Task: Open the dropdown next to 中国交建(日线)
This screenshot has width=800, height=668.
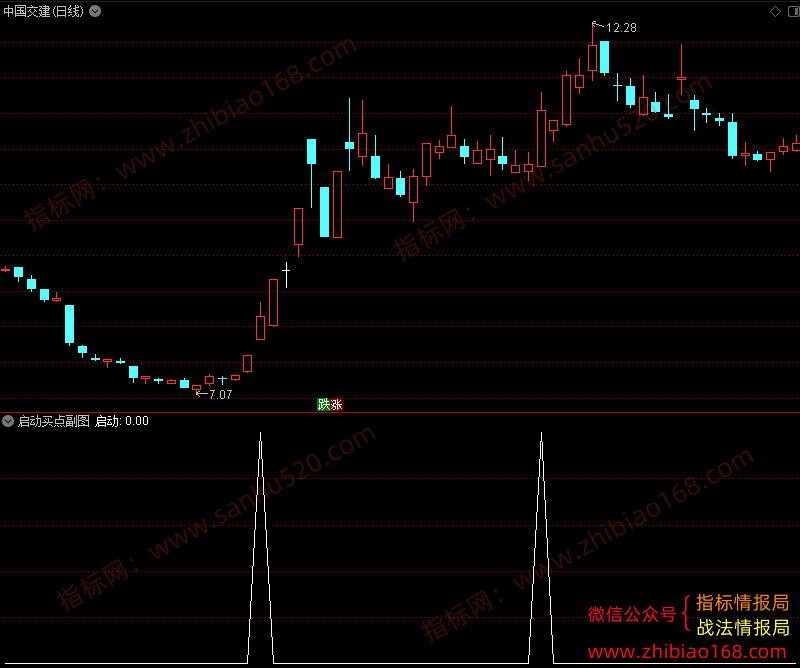Action: (x=95, y=11)
